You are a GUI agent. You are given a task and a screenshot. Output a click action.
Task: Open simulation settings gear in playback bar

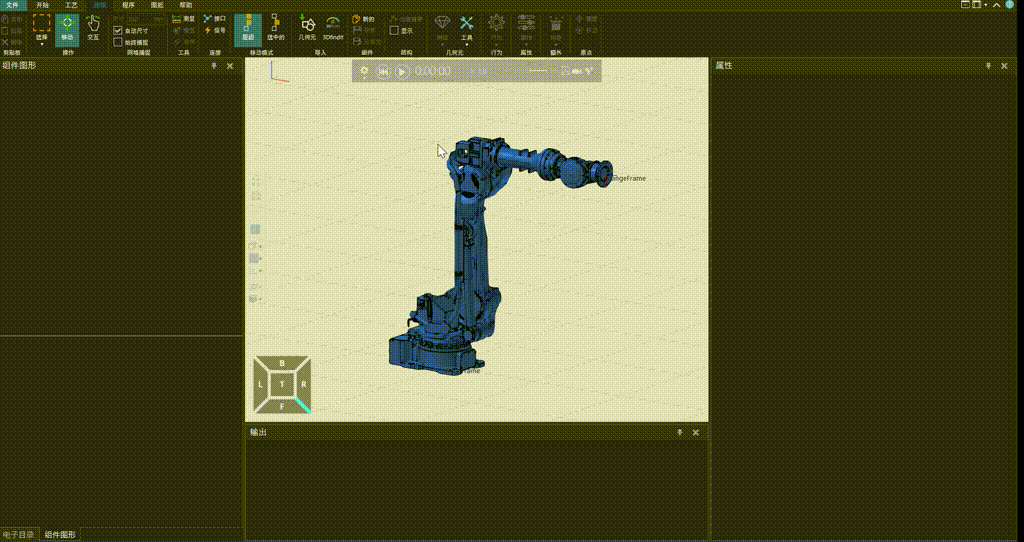[x=364, y=71]
